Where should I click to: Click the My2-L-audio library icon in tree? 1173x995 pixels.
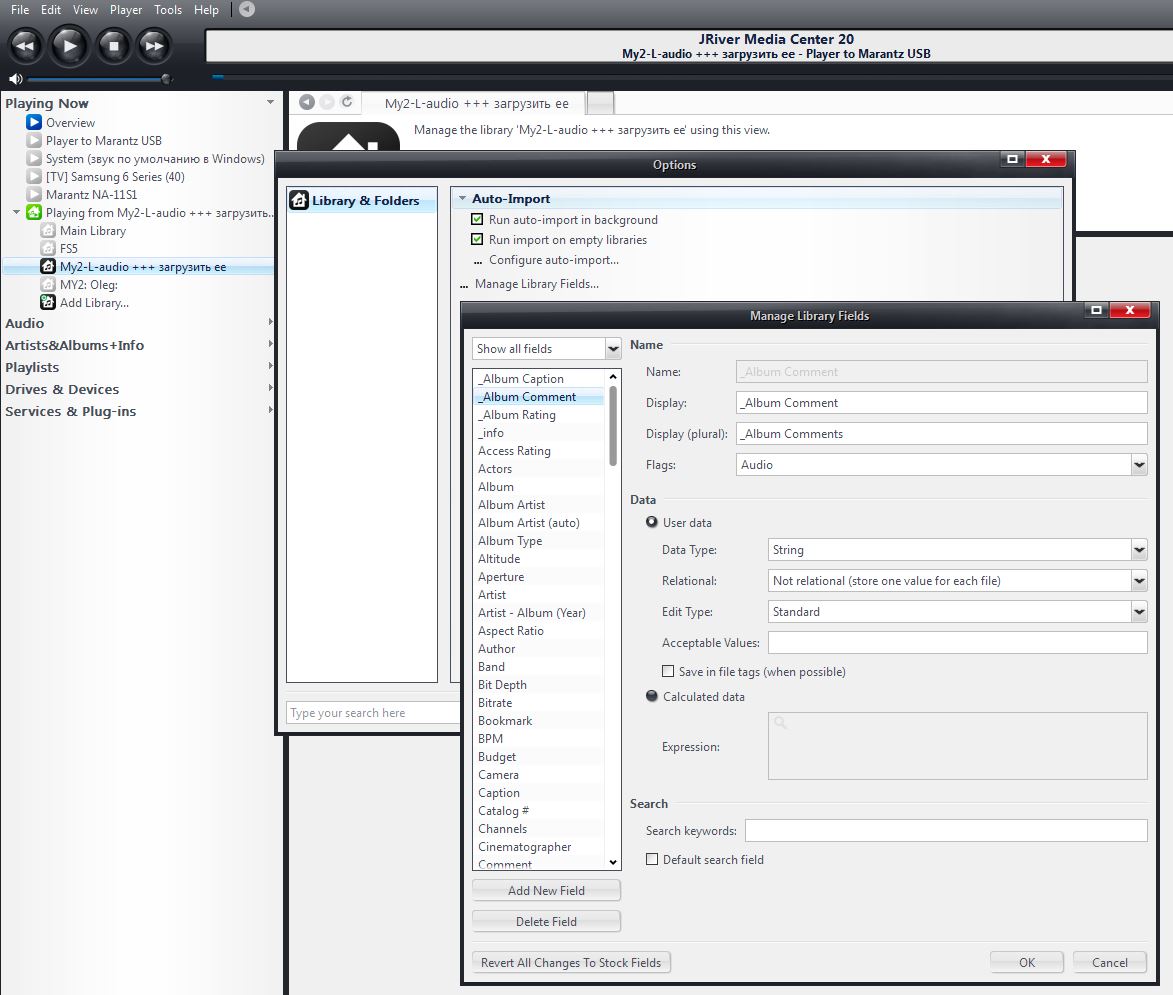[x=48, y=266]
